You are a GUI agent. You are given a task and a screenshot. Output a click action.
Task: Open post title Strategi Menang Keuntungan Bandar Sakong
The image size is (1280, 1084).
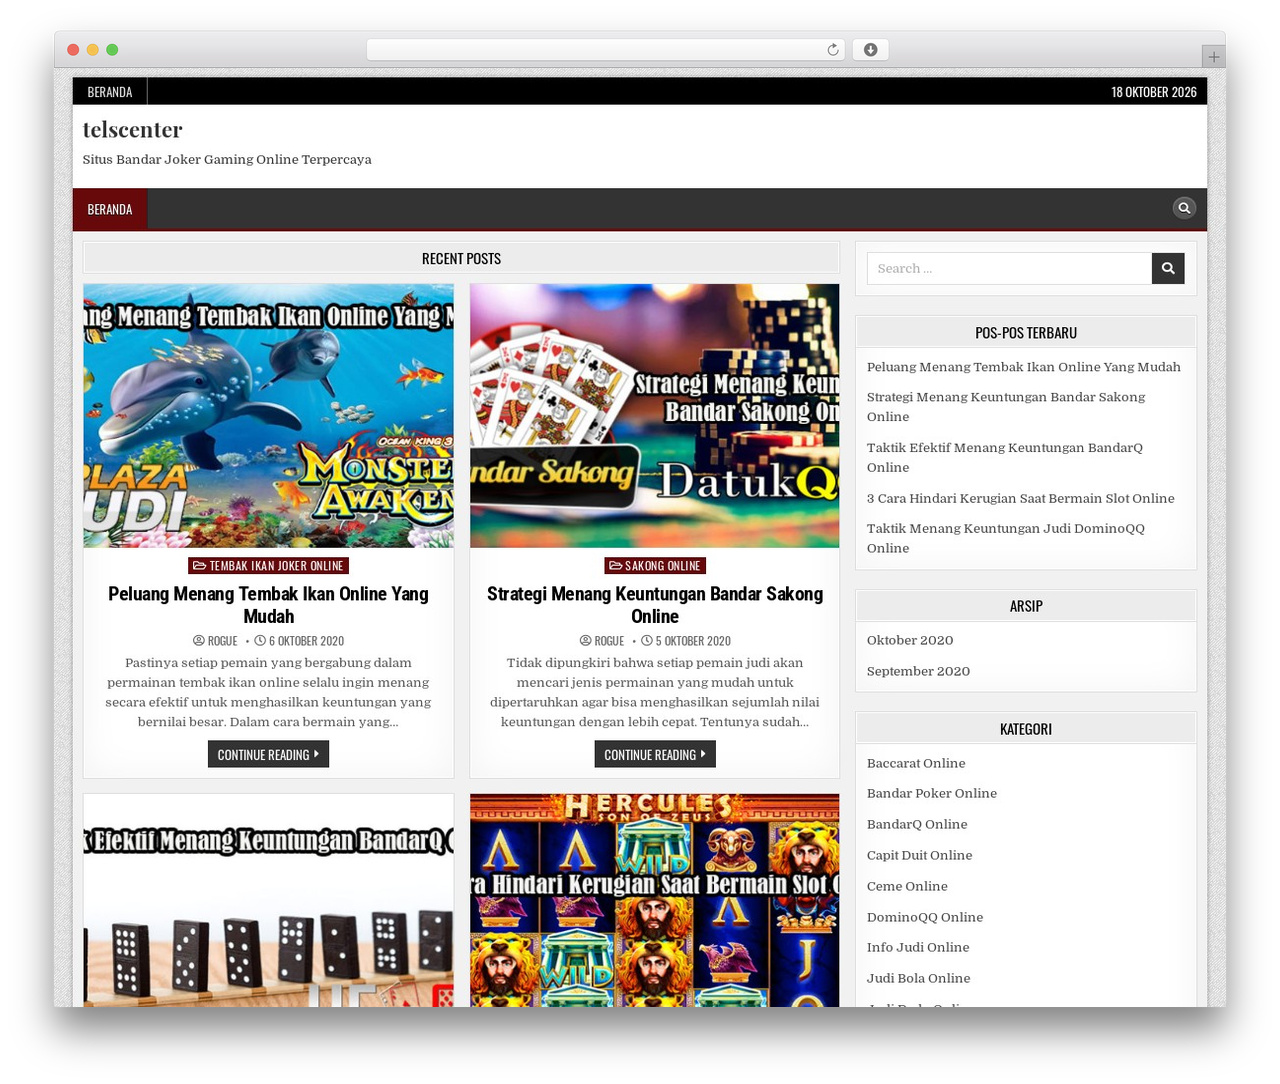(x=655, y=605)
